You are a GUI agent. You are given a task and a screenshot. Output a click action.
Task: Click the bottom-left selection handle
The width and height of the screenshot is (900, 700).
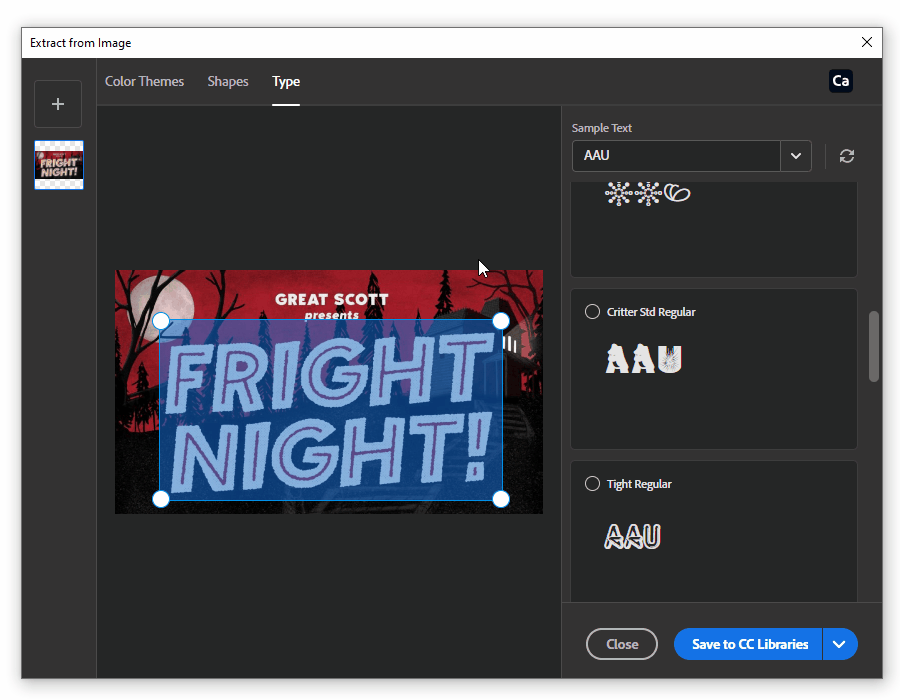161,499
